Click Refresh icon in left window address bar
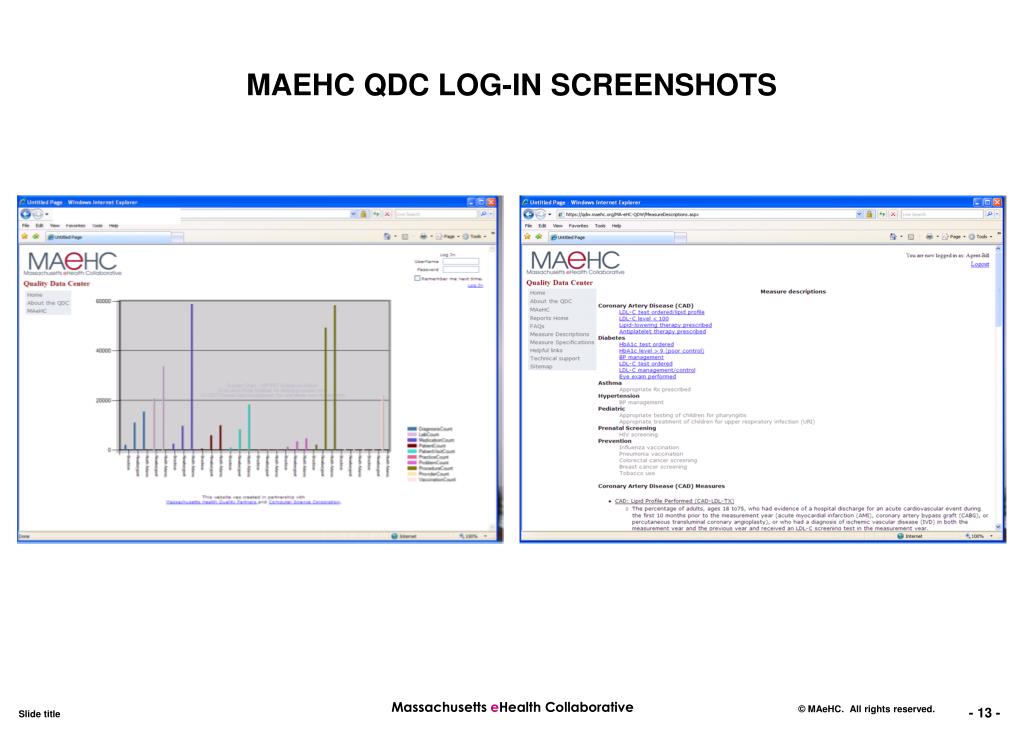 tap(376, 214)
